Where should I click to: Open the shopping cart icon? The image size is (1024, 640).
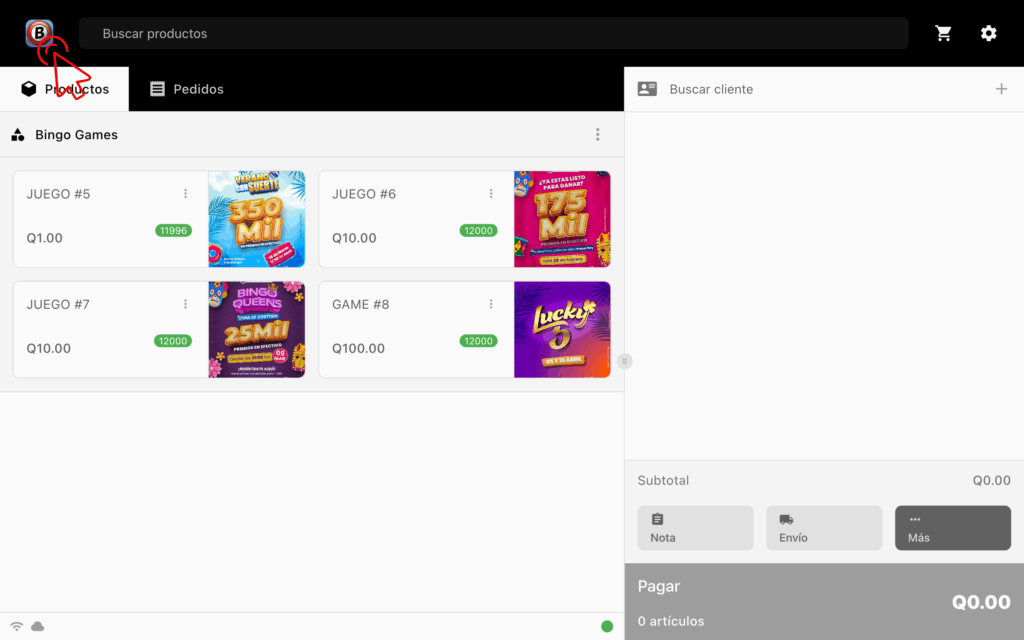pyautogui.click(x=943, y=33)
